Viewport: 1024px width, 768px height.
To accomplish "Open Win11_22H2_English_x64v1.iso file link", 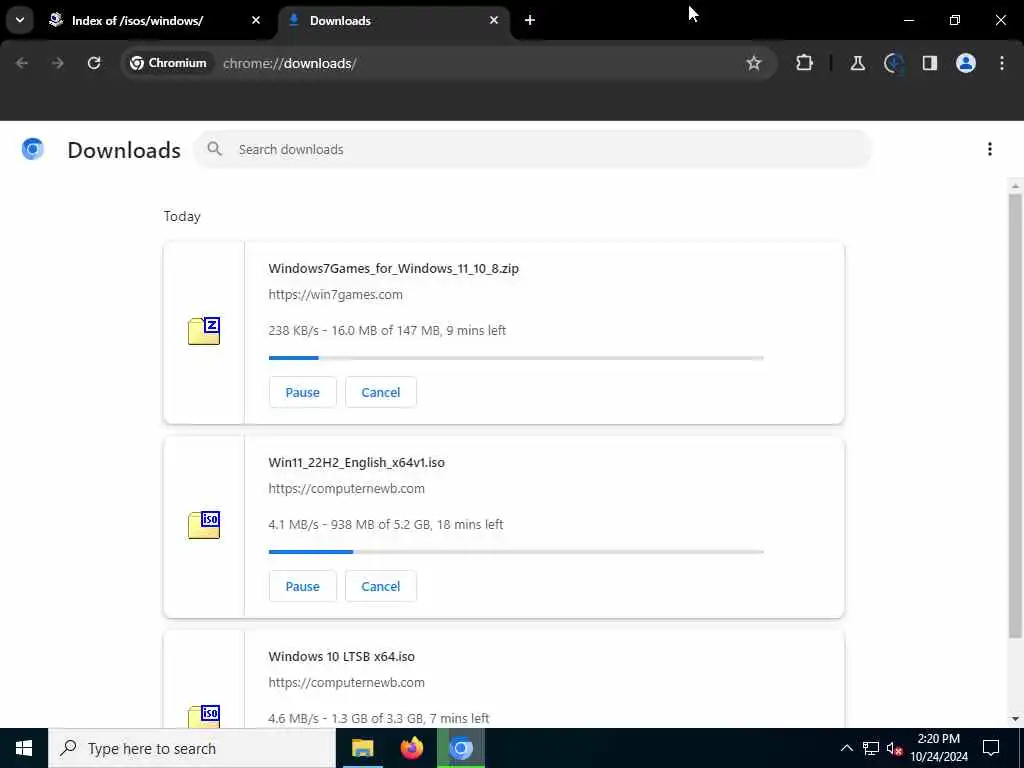I will (357, 462).
